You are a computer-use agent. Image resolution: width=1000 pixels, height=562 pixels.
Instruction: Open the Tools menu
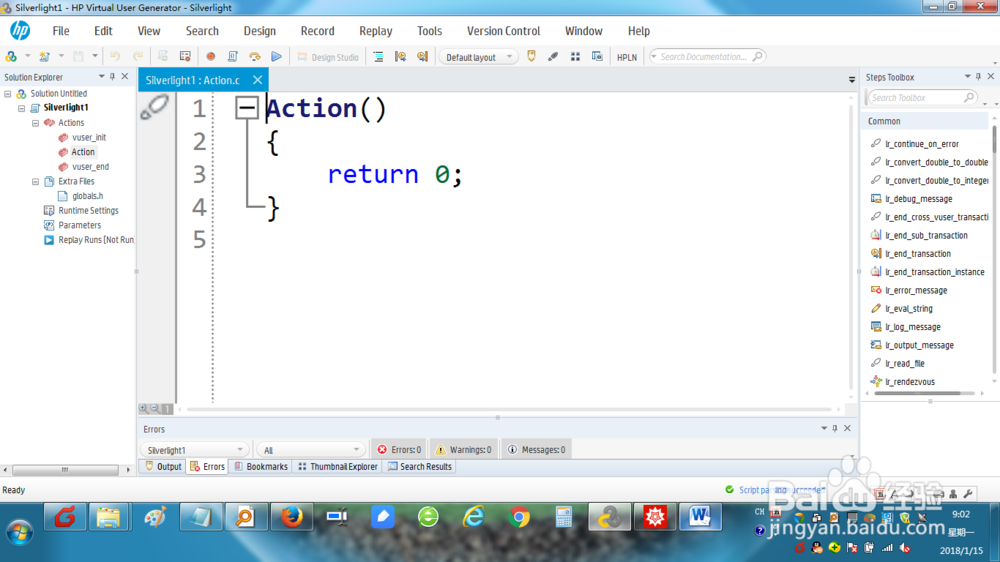(429, 31)
